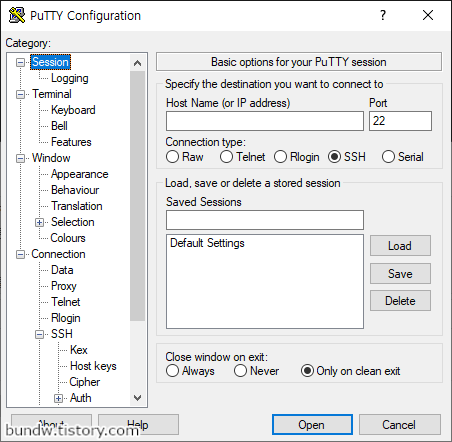Open the Kex category
452x442 pixels.
[x=79, y=350]
